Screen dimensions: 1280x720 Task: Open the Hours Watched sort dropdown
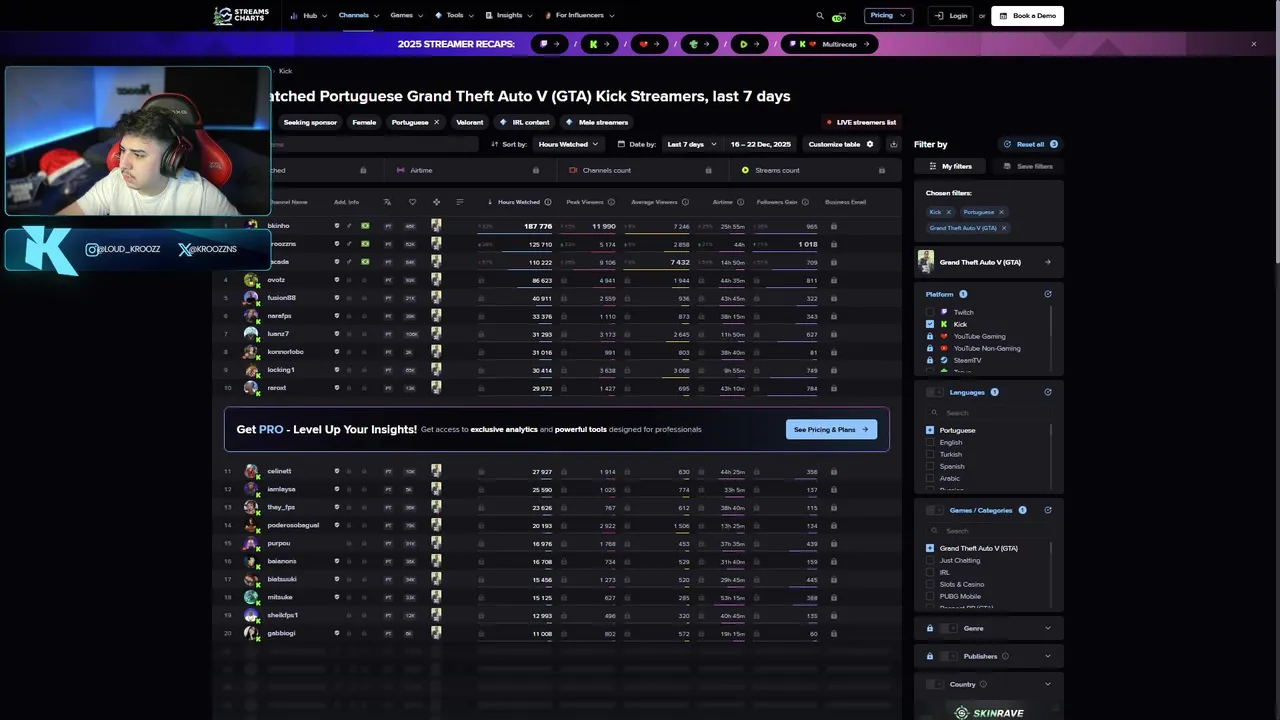[567, 144]
